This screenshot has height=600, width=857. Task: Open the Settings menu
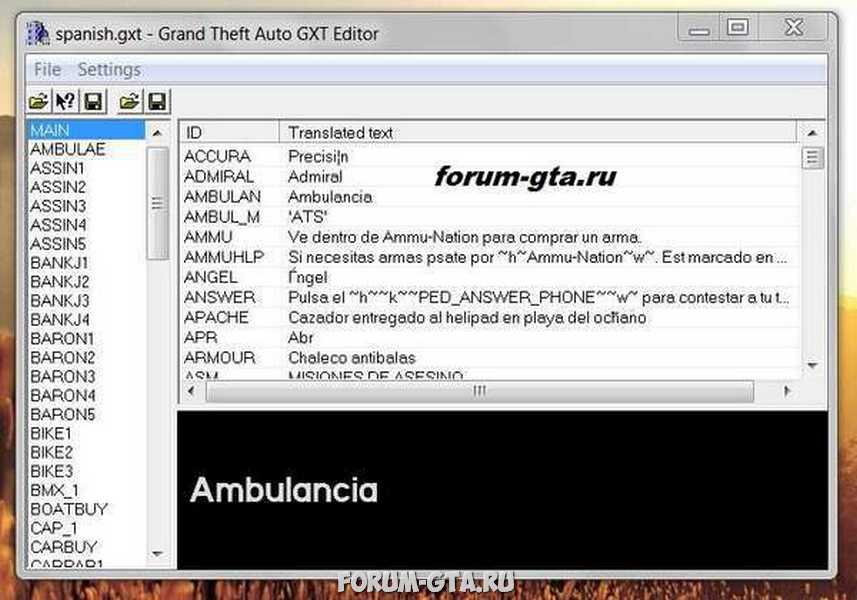pos(109,69)
